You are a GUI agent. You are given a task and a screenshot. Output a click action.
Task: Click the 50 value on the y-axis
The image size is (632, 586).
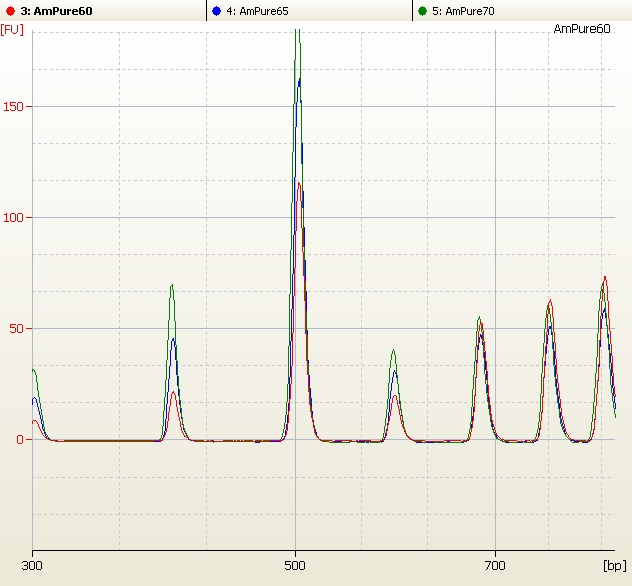(x=16, y=328)
